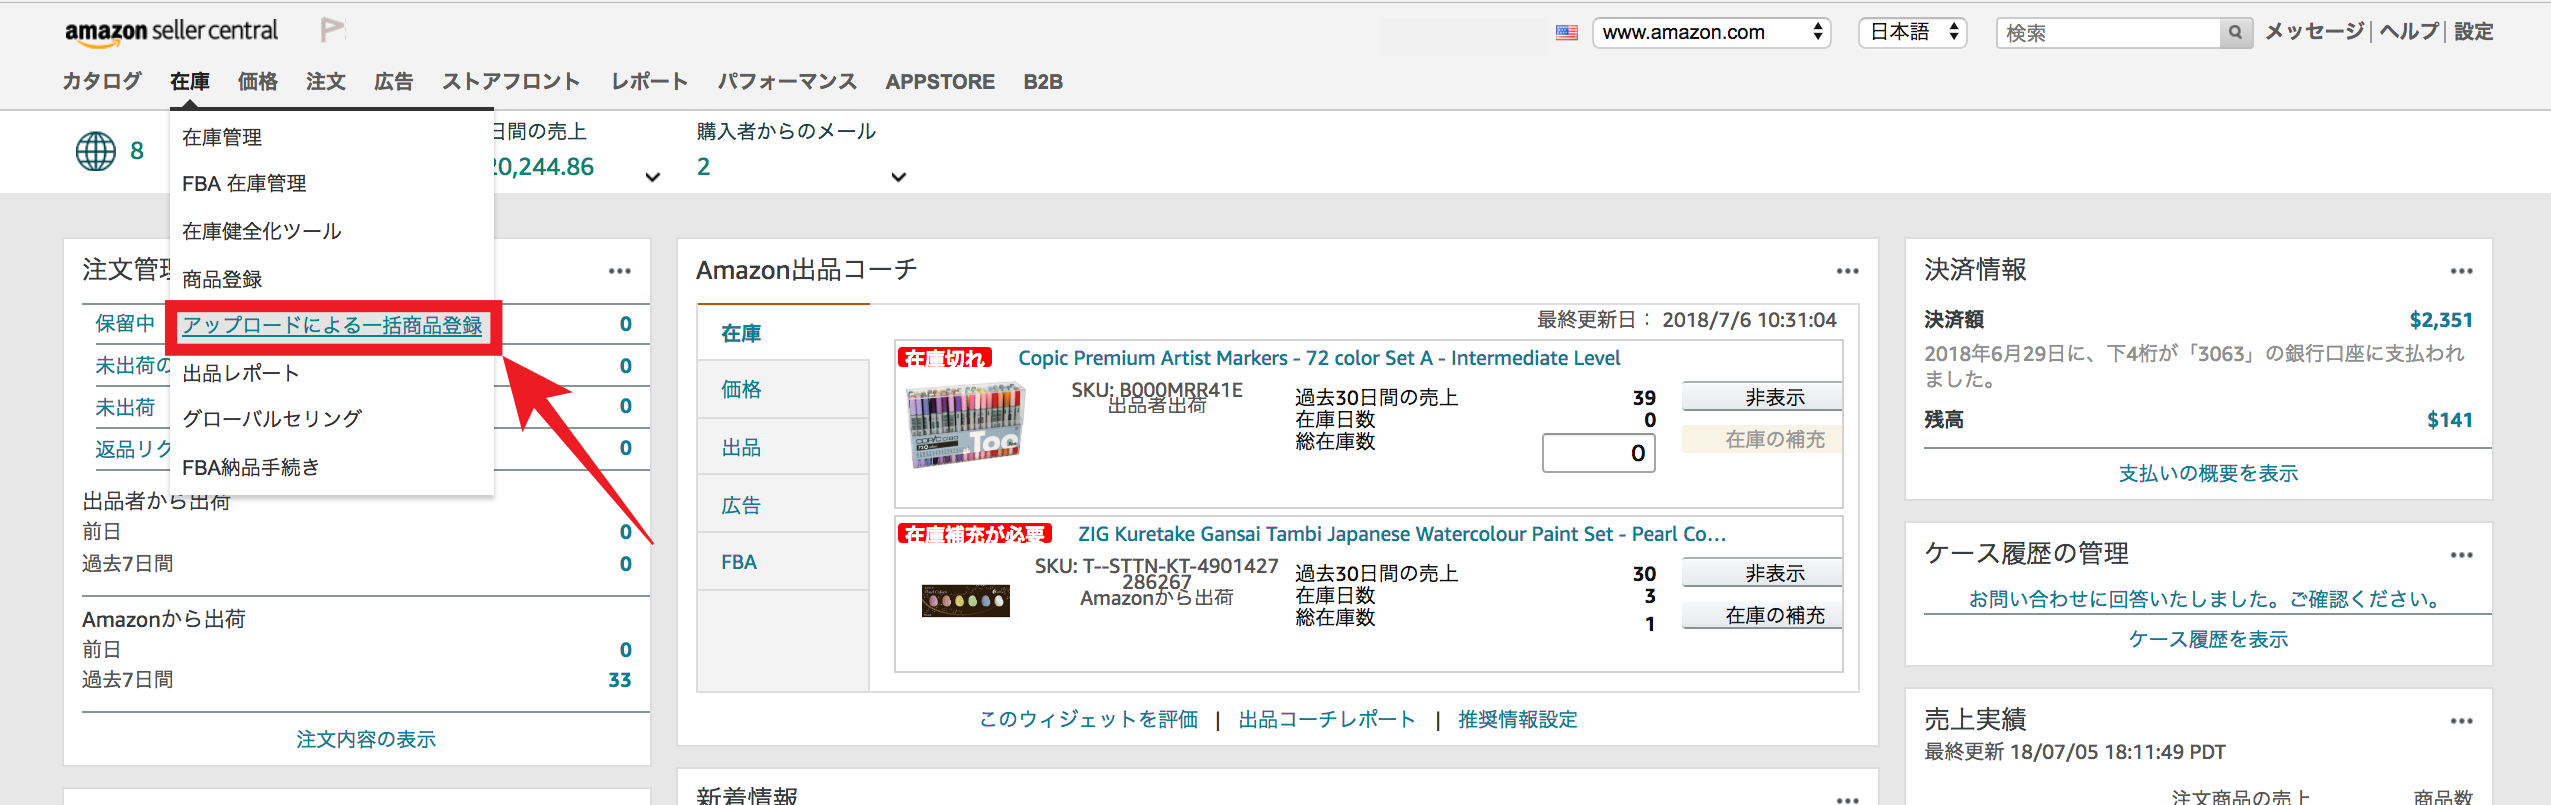Switch to the FBA coach tab
The height and width of the screenshot is (805, 2551).
tap(784, 562)
